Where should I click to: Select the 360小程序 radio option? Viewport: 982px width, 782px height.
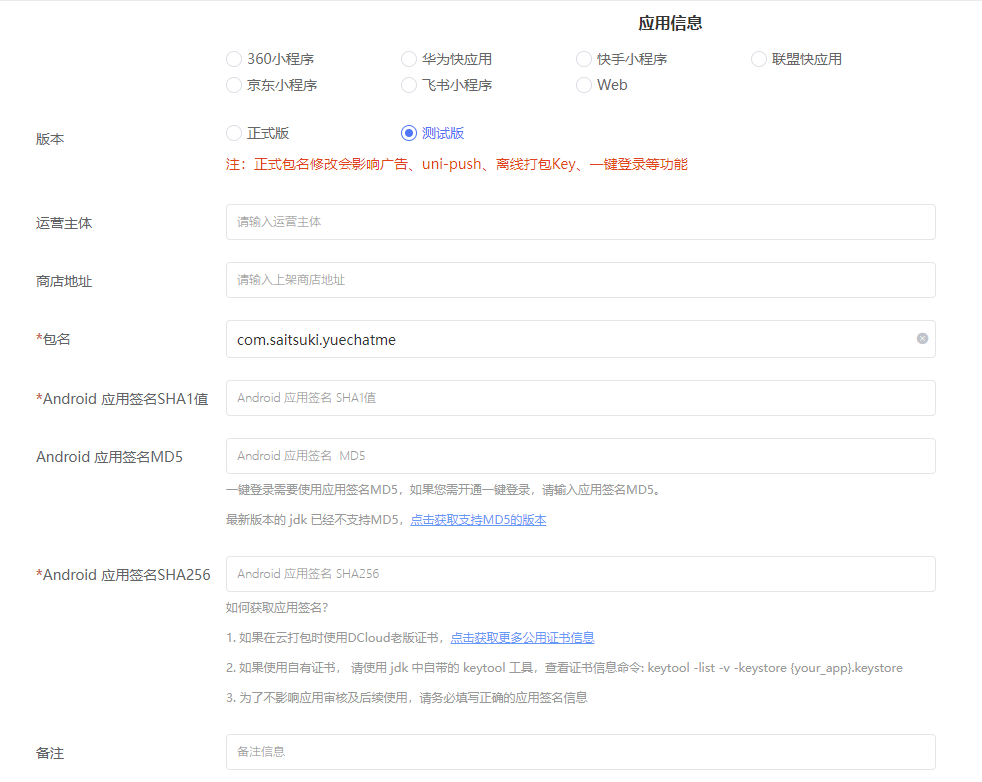[234, 59]
